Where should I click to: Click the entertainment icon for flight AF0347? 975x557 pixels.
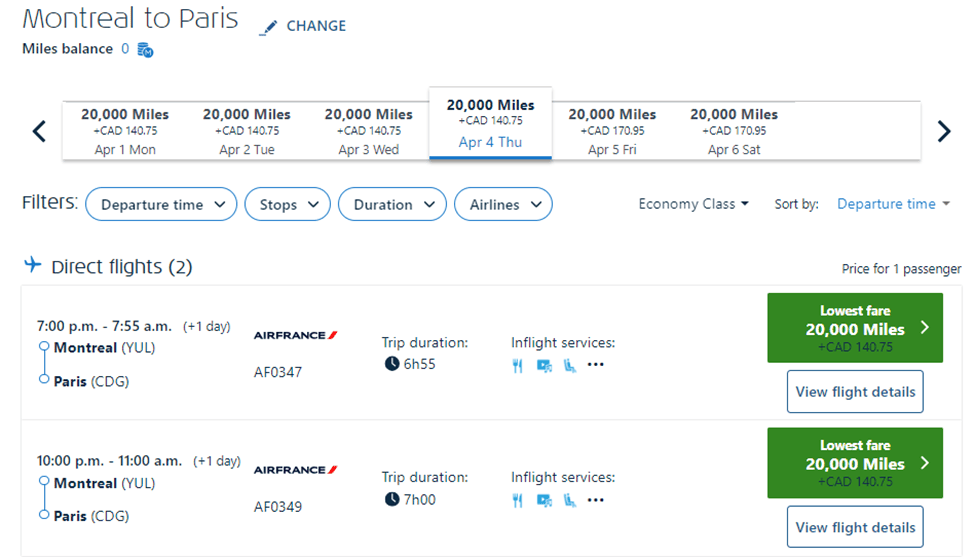(x=544, y=365)
